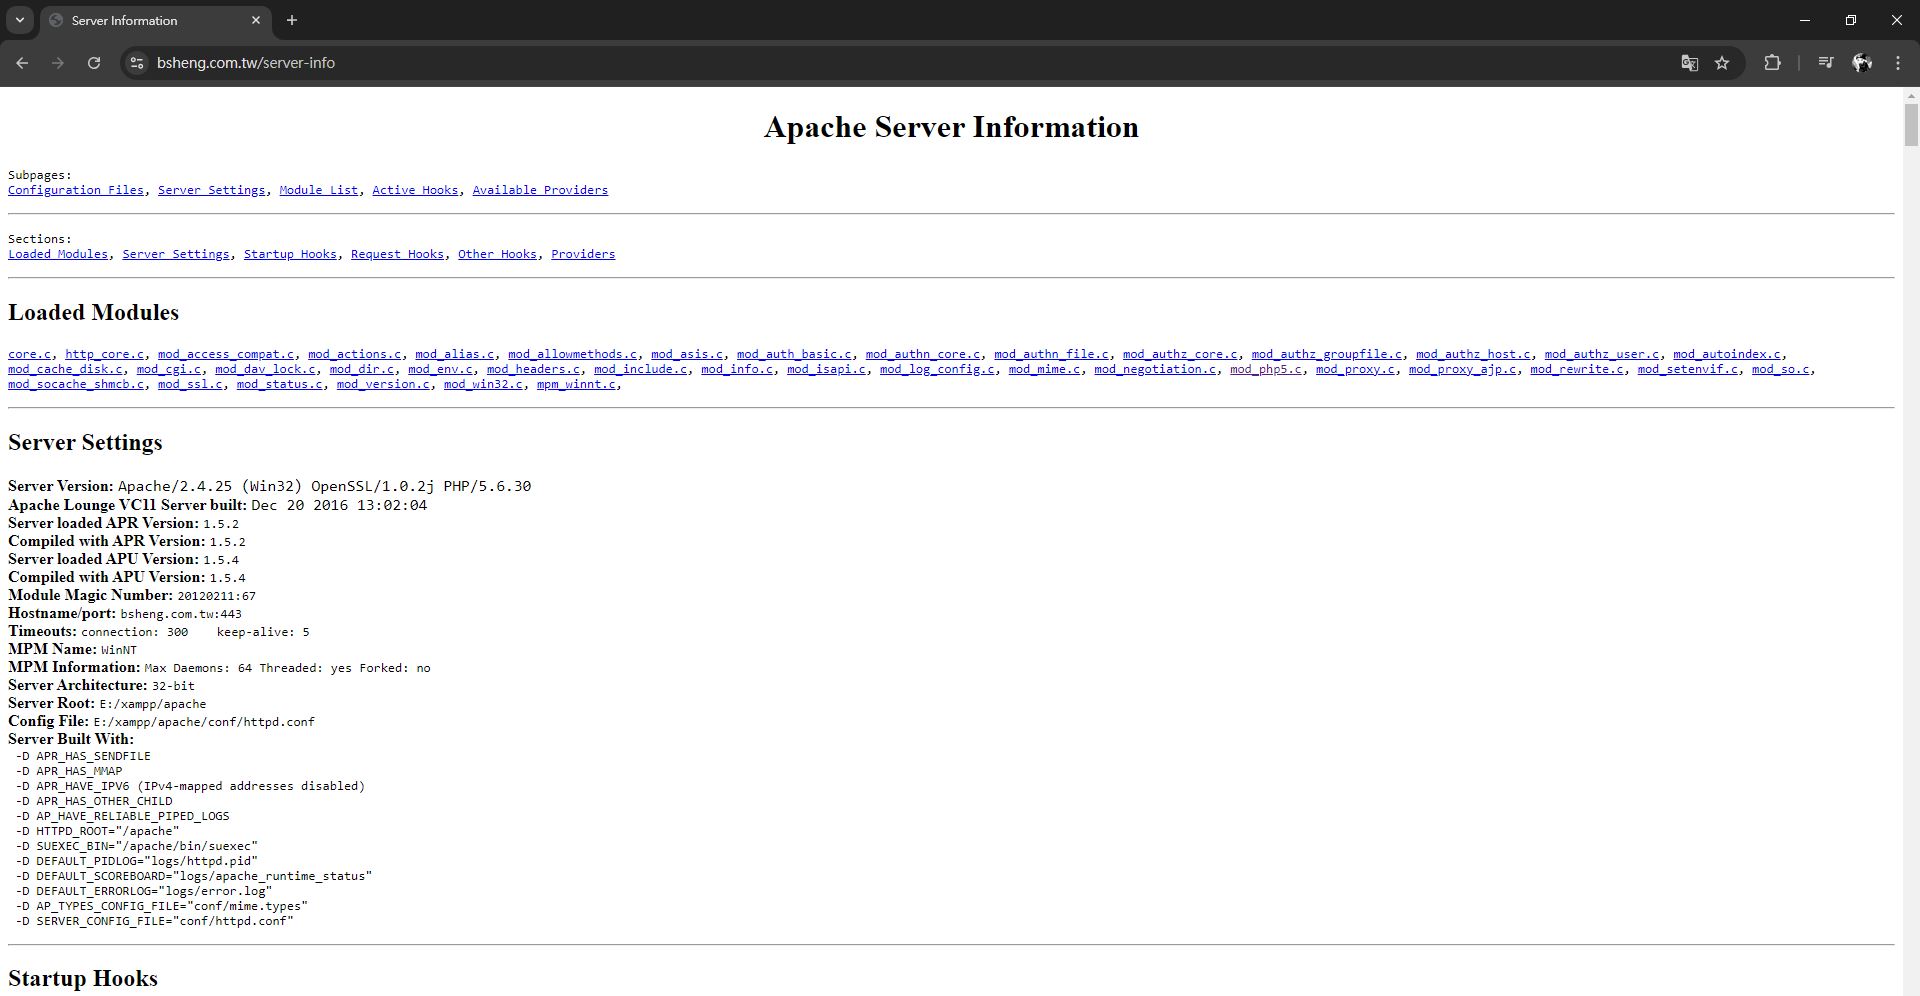The image size is (1920, 996).
Task: Select the Server Information tab
Action: tap(155, 20)
